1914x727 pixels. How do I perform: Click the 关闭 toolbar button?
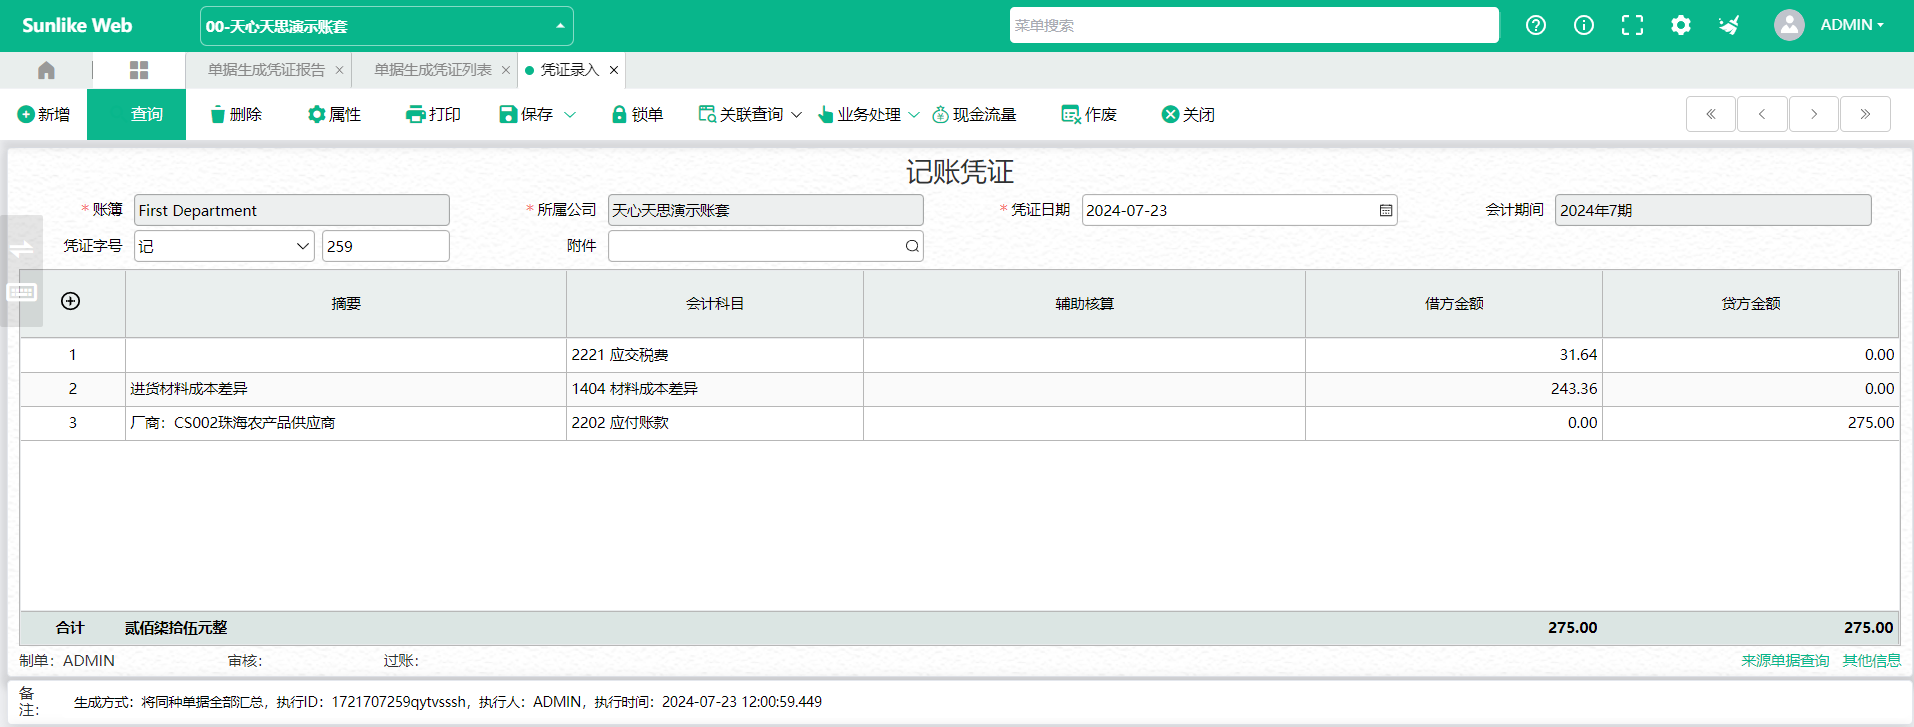point(1188,114)
